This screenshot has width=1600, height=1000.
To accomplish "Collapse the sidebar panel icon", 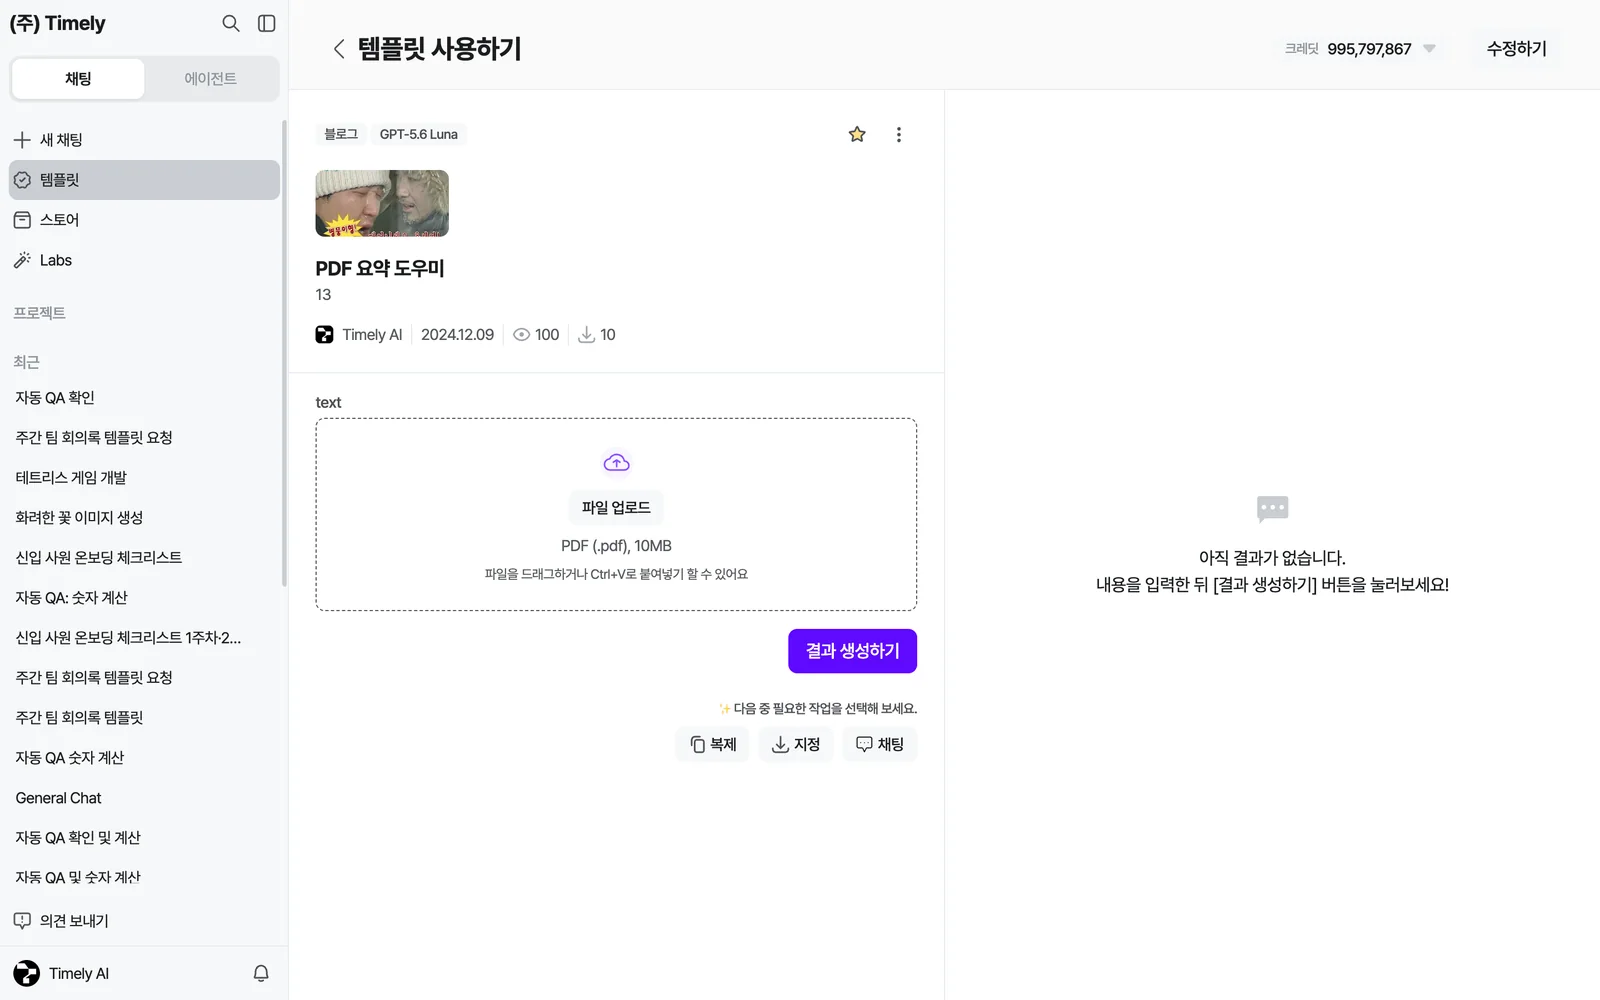I will [x=267, y=23].
